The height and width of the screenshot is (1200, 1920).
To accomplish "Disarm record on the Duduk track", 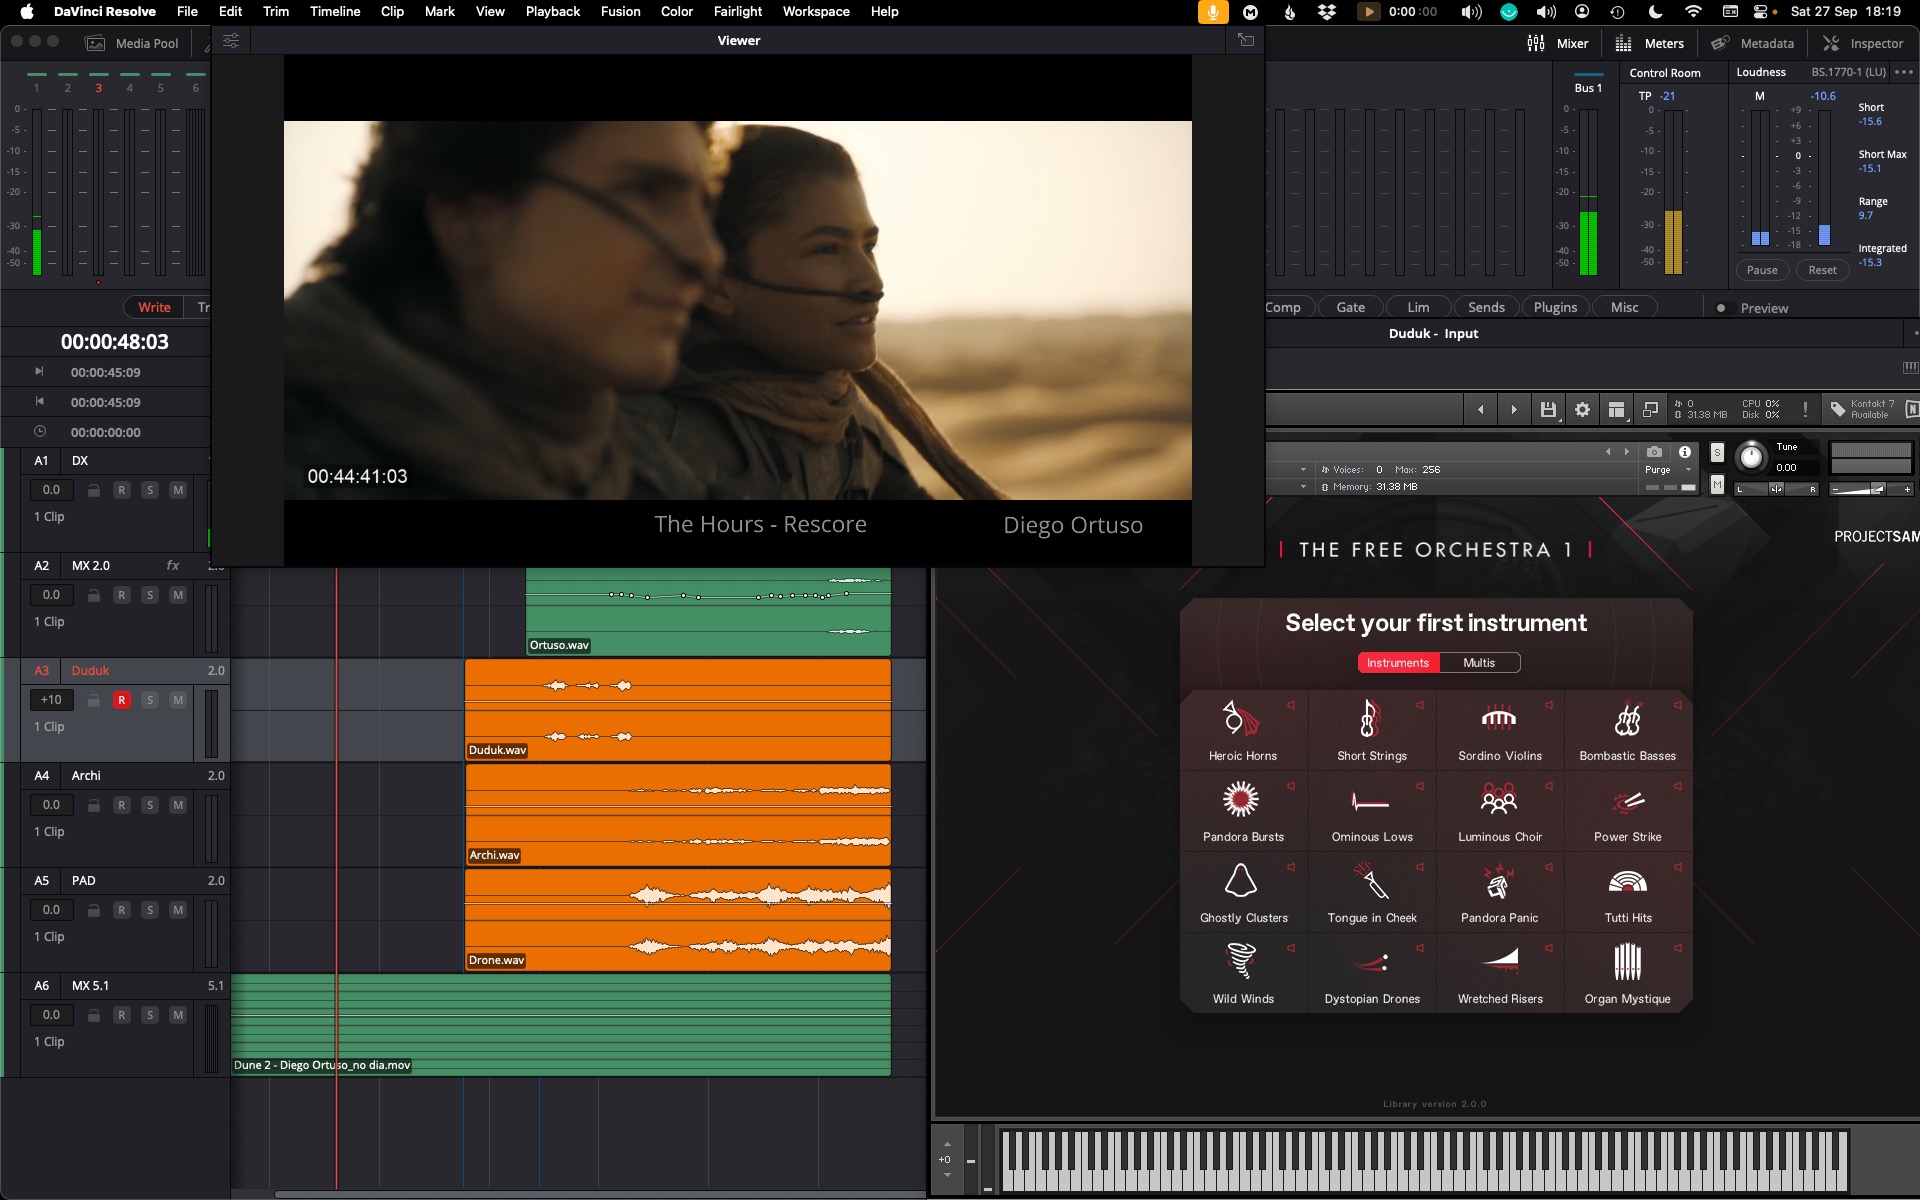I will coord(121,700).
